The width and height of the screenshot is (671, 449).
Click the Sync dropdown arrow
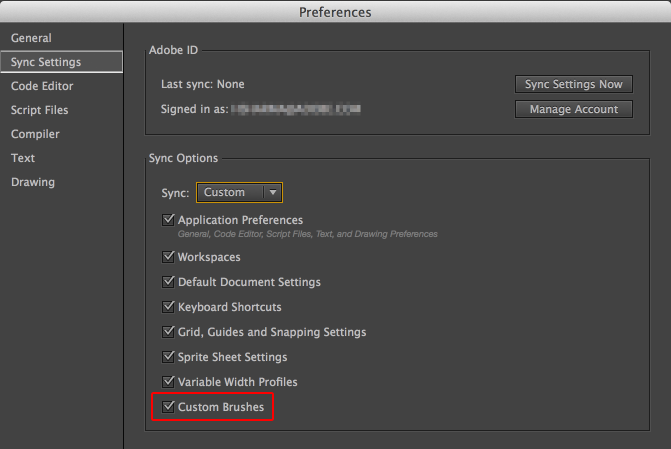coord(271,192)
